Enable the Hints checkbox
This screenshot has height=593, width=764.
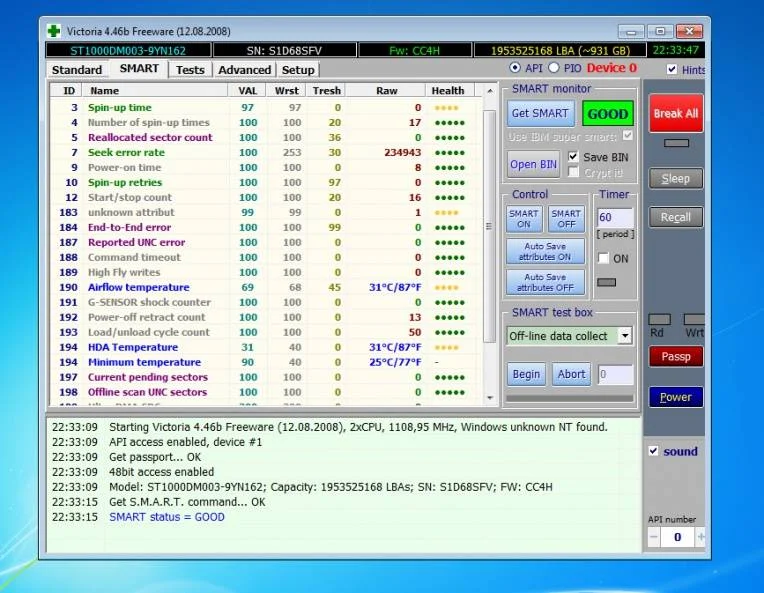tap(672, 69)
